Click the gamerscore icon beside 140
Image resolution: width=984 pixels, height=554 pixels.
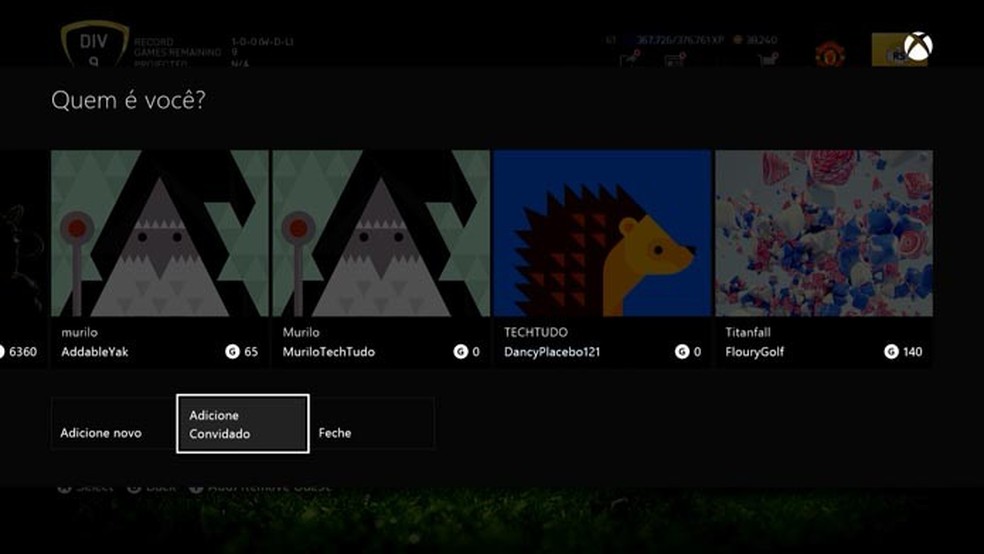[x=891, y=351]
